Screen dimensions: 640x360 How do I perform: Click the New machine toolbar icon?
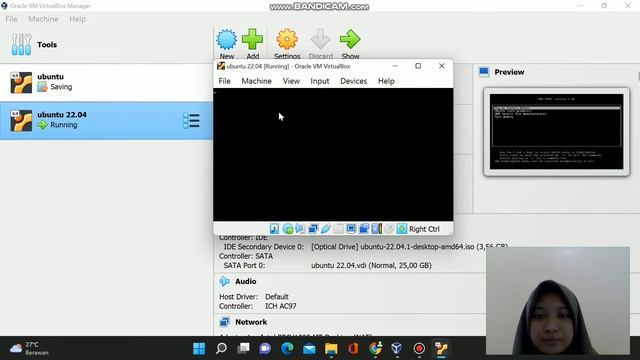click(x=227, y=40)
